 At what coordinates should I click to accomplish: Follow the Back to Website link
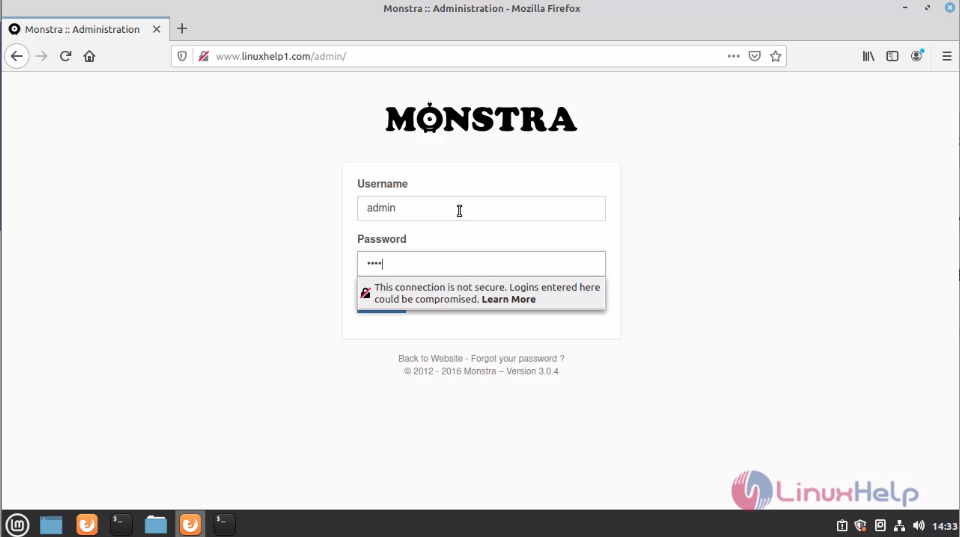[x=430, y=359]
